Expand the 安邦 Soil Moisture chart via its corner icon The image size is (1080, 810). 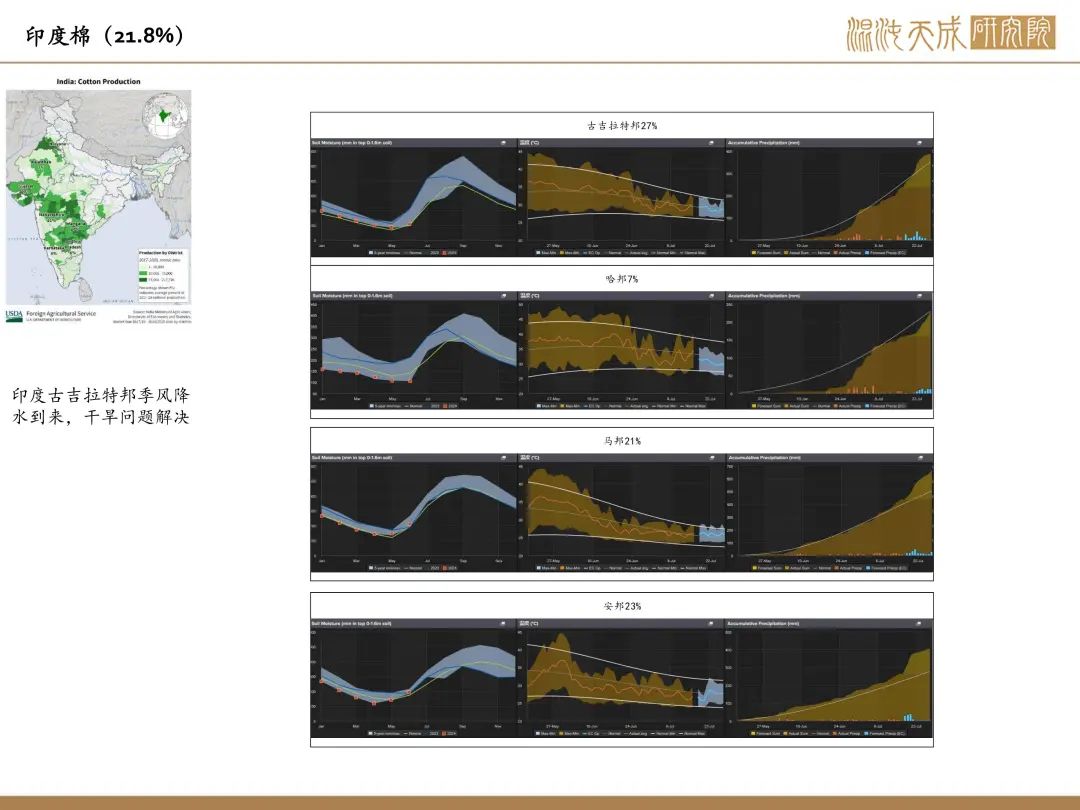(503, 623)
